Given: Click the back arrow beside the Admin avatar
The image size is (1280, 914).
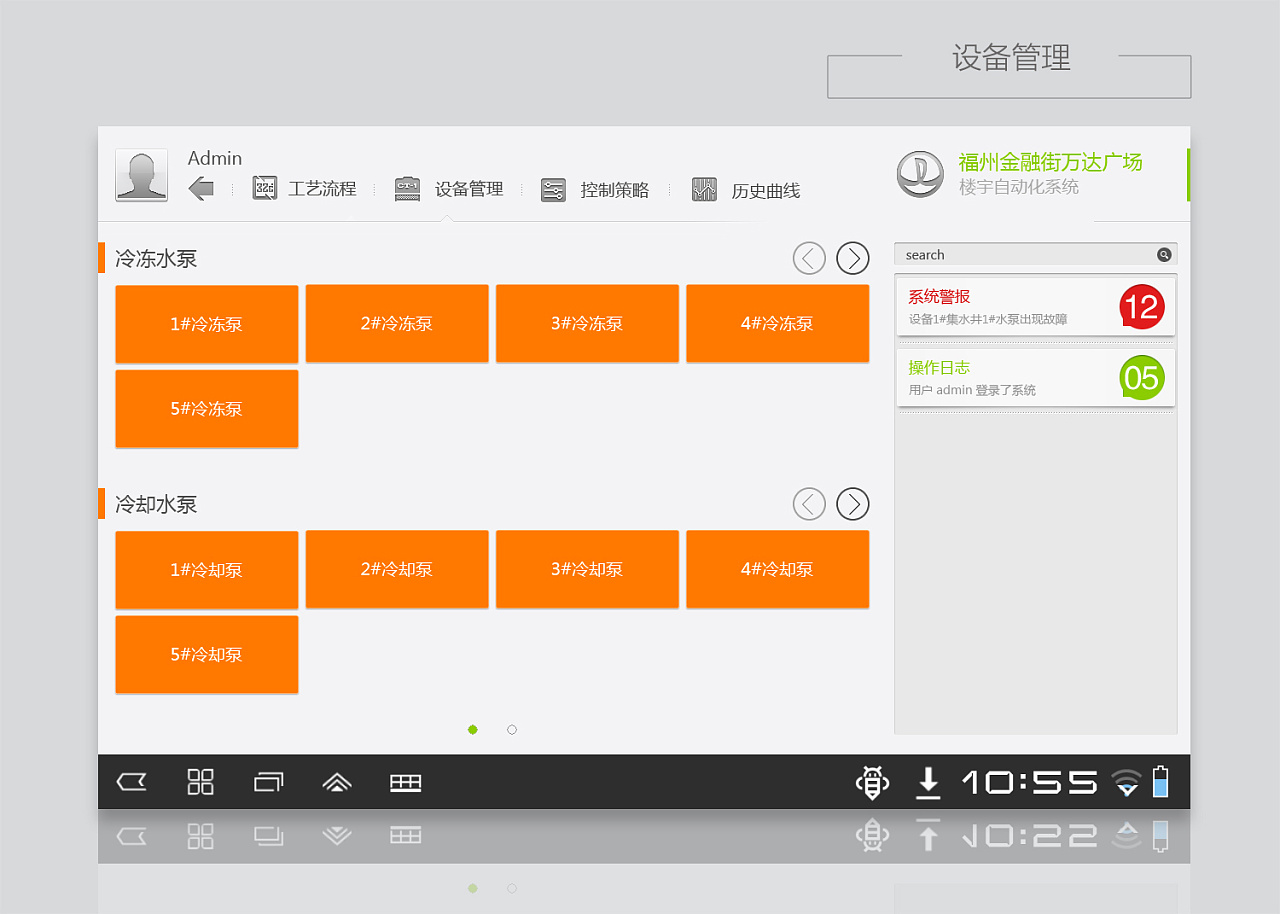Looking at the screenshot, I should (x=202, y=188).
